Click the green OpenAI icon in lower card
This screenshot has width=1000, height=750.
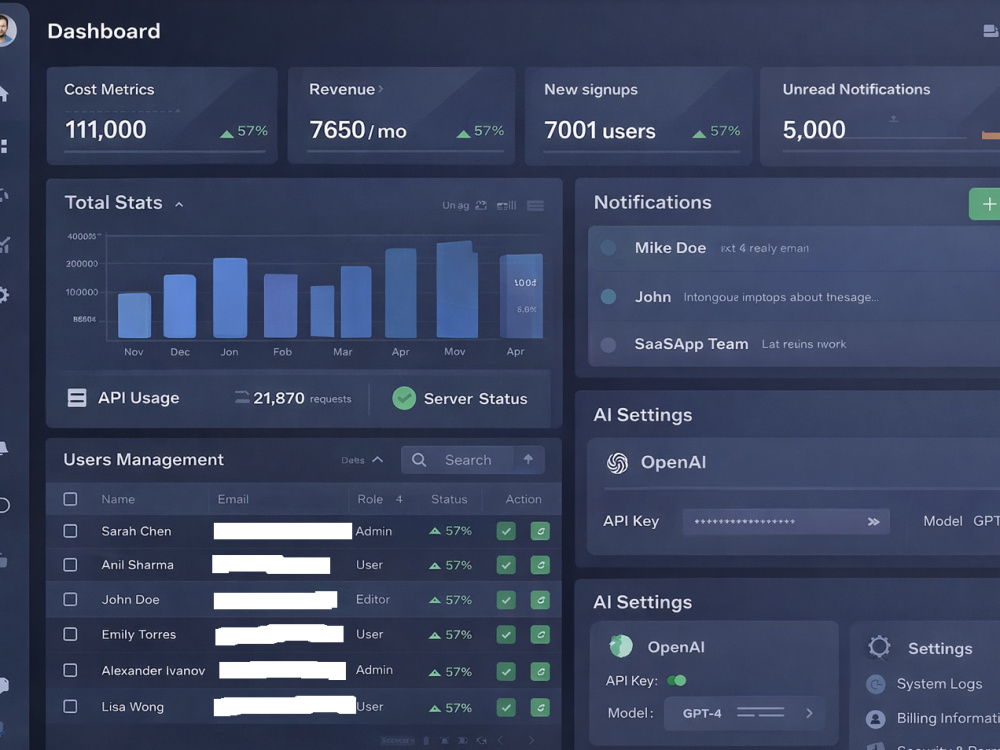pos(621,646)
